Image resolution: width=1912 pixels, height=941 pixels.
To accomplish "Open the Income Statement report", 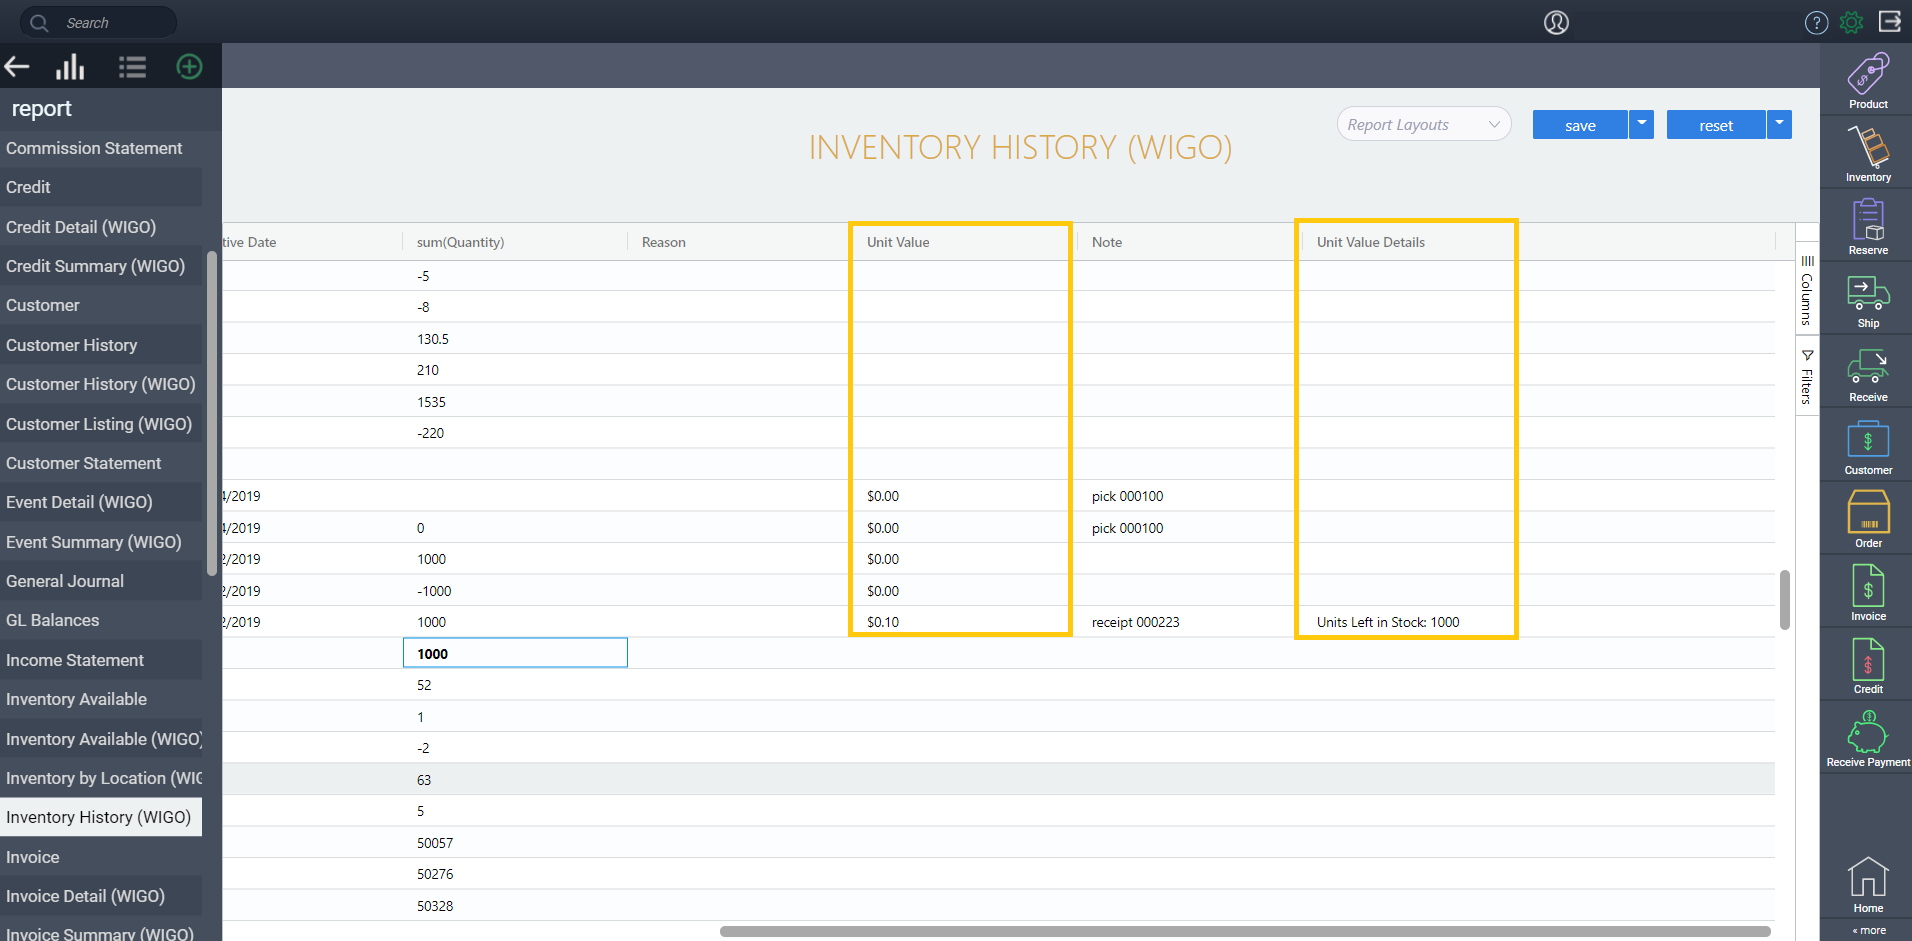I will tap(101, 660).
